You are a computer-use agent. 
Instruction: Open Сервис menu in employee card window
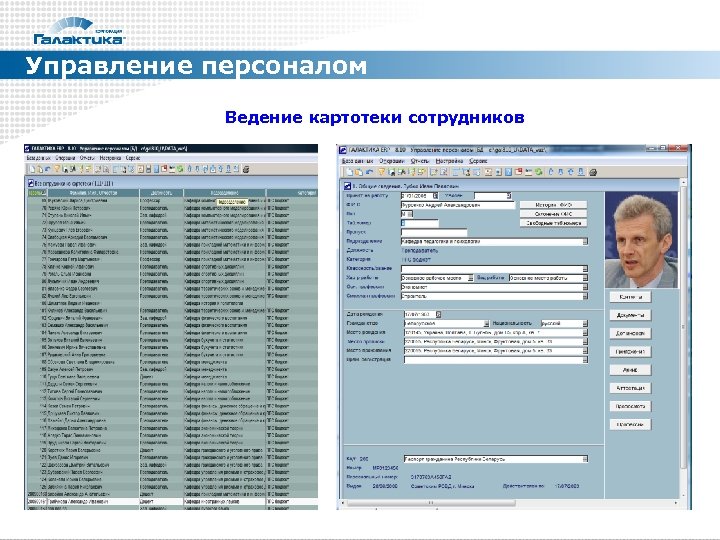pos(478,161)
